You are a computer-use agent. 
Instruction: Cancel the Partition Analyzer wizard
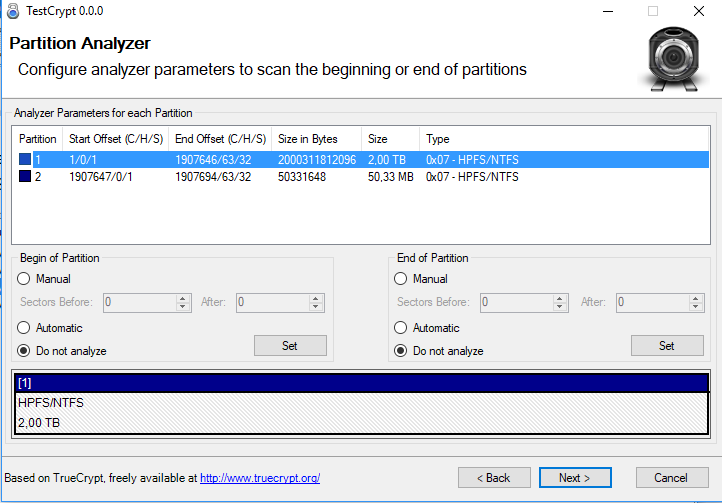pos(672,478)
